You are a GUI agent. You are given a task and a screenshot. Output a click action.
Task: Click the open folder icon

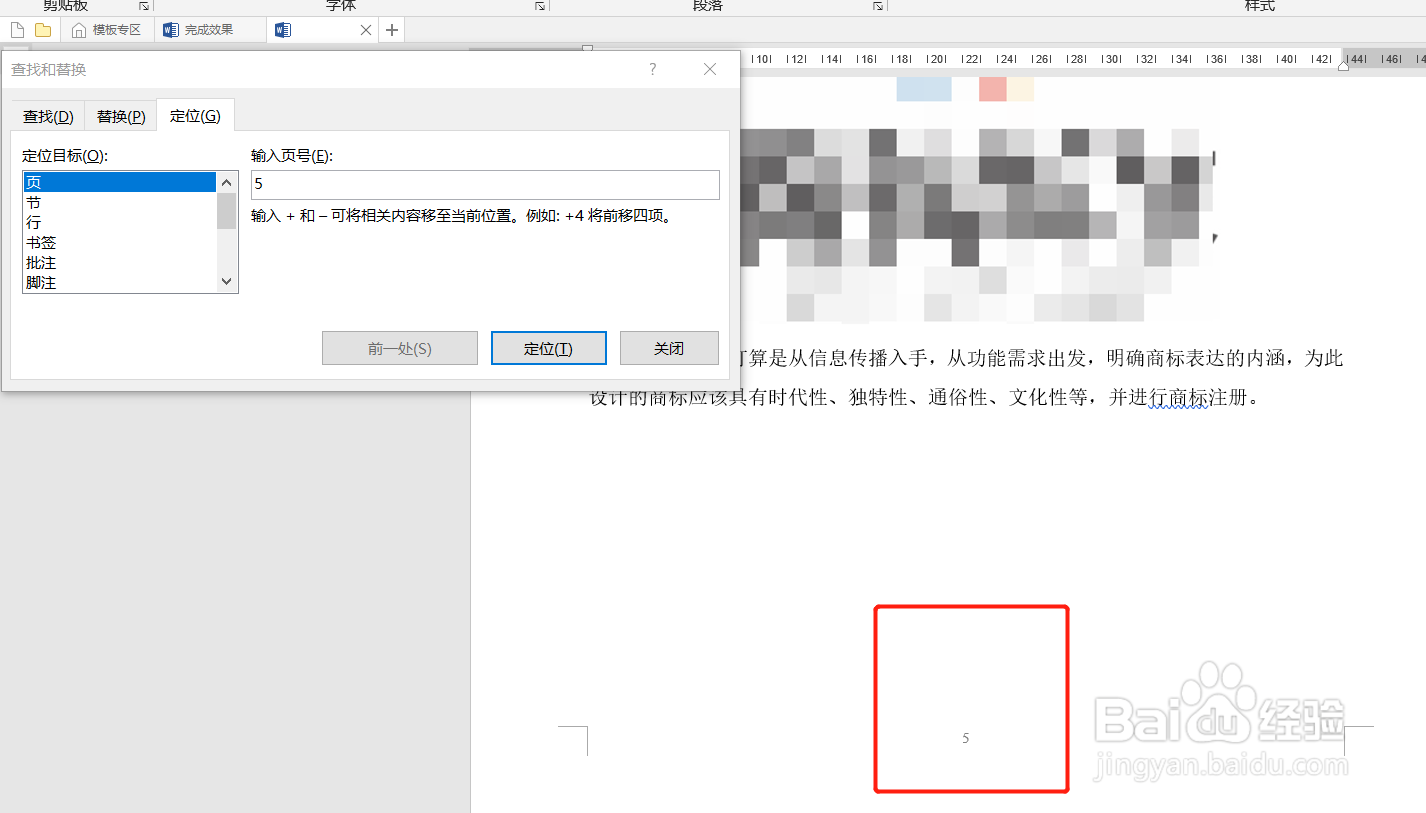[x=42, y=29]
